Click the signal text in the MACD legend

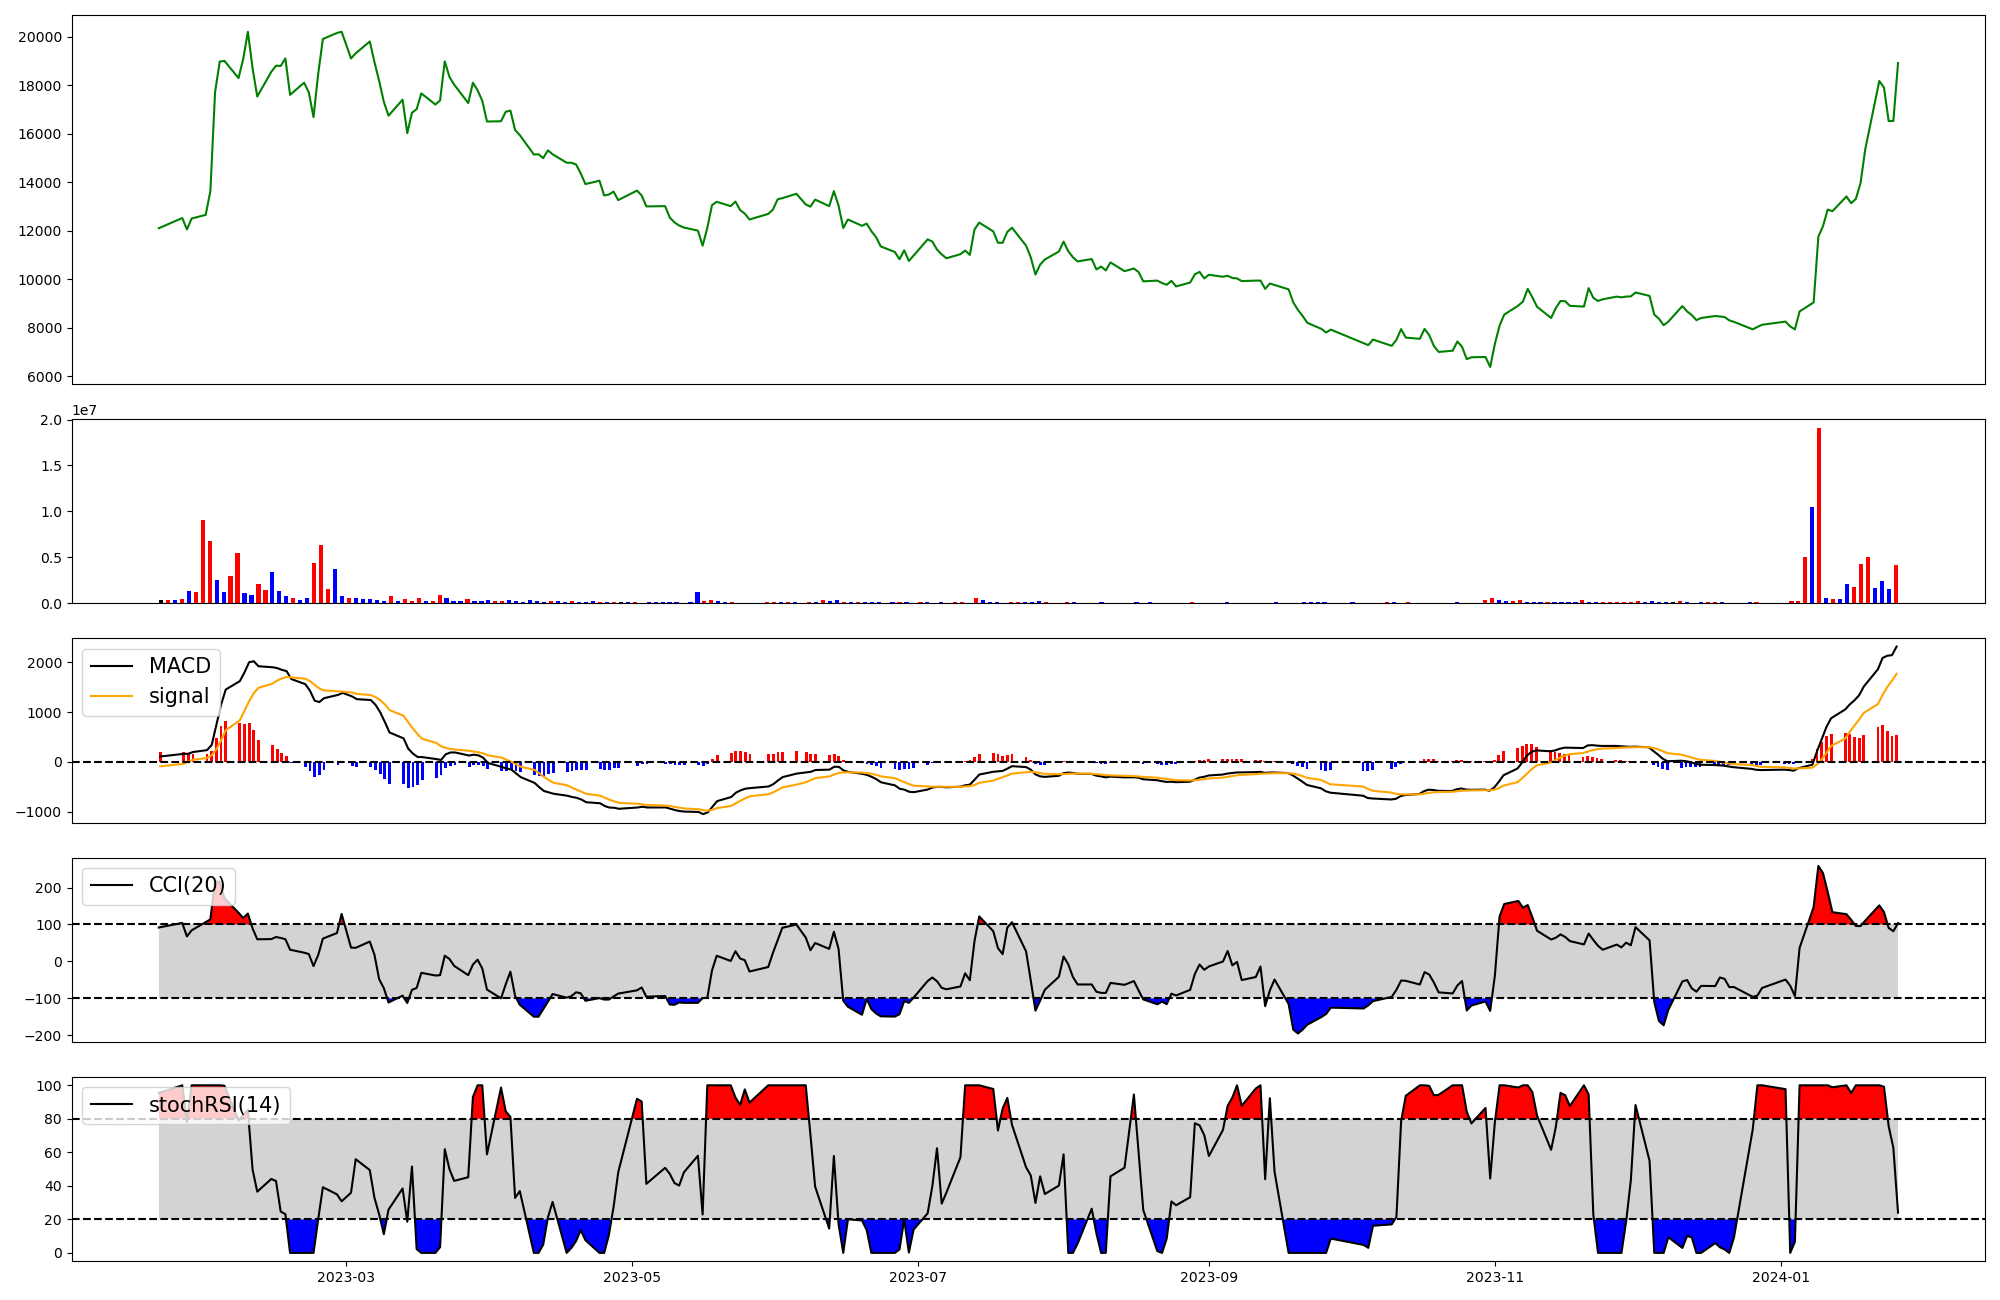pos(179,696)
